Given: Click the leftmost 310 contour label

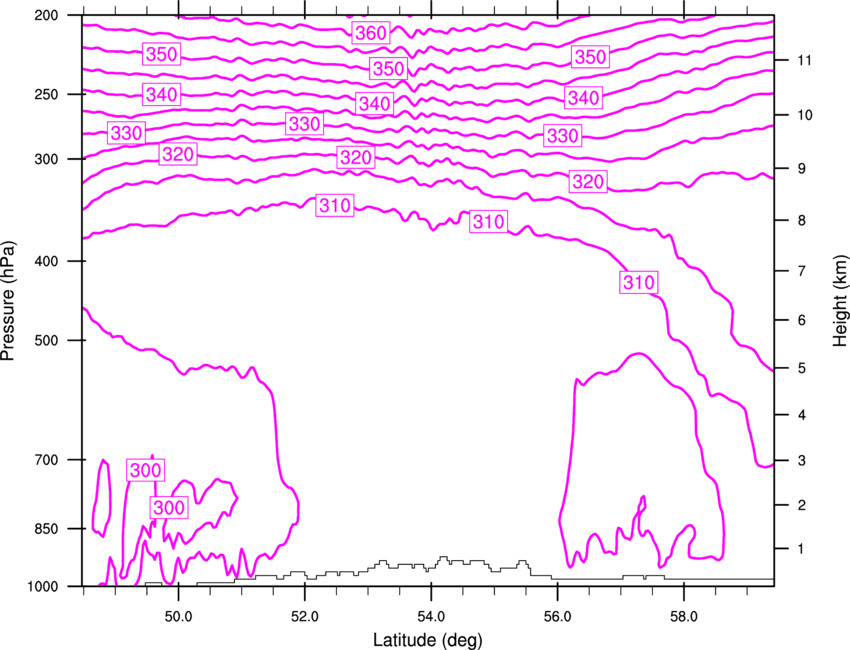Looking at the screenshot, I should (335, 205).
